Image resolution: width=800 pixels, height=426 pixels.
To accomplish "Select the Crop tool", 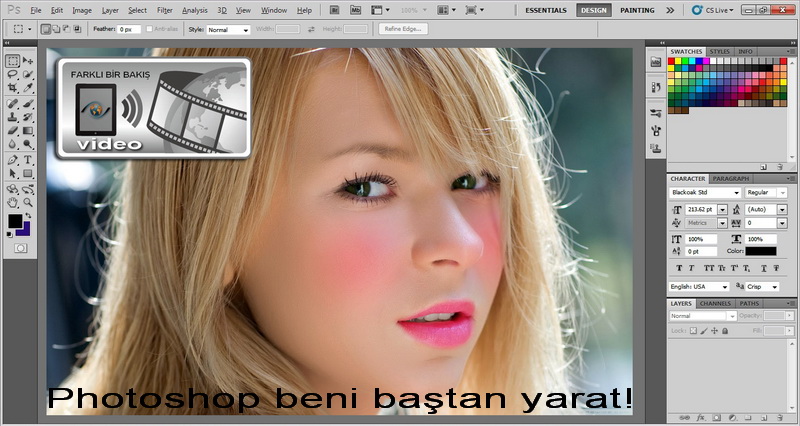I will pos(13,88).
